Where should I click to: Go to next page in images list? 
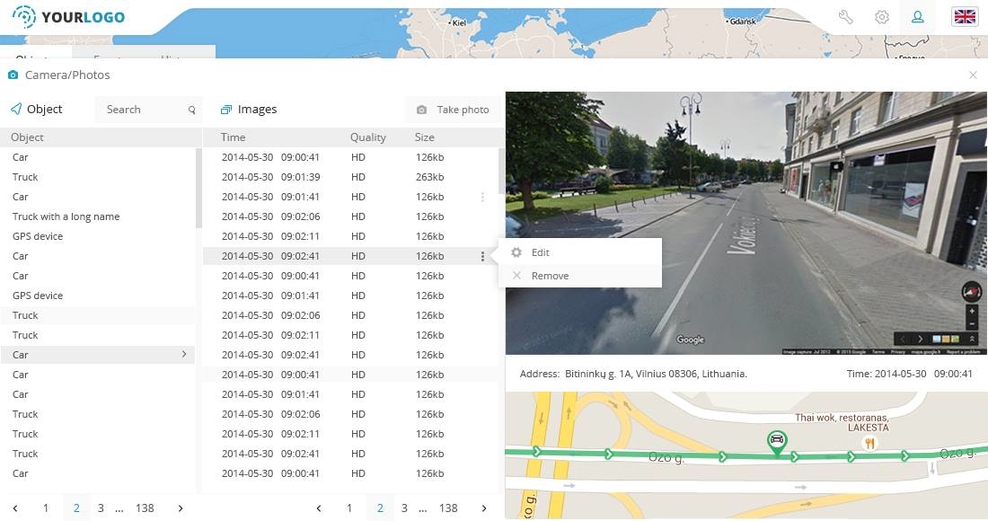(x=484, y=508)
